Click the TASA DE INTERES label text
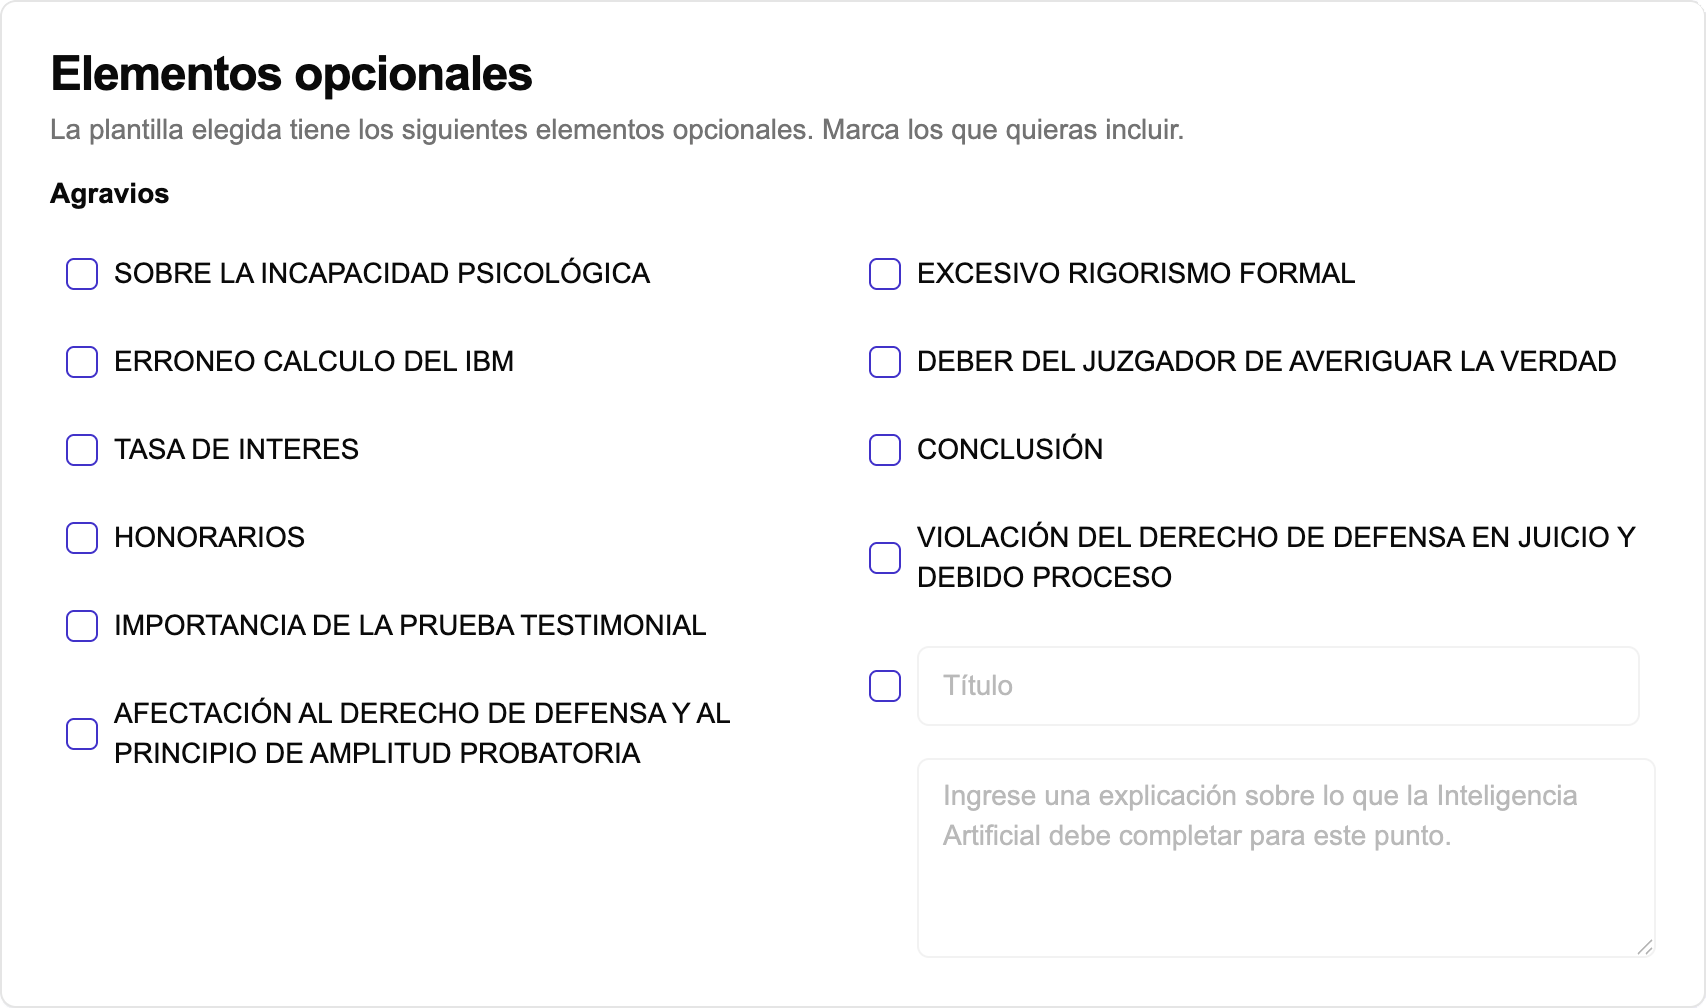The width and height of the screenshot is (1706, 1008). pyautogui.click(x=236, y=450)
